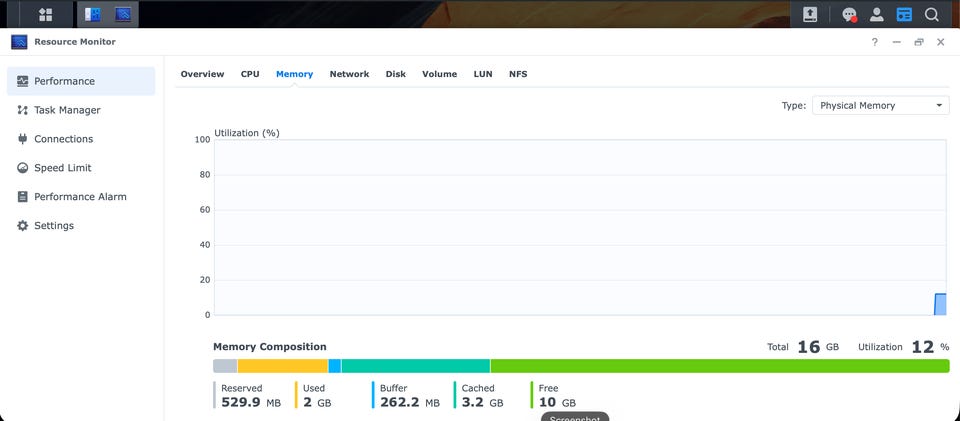960x421 pixels.
Task: Click the gray Reserved segment of memory bar
Action: [x=225, y=366]
